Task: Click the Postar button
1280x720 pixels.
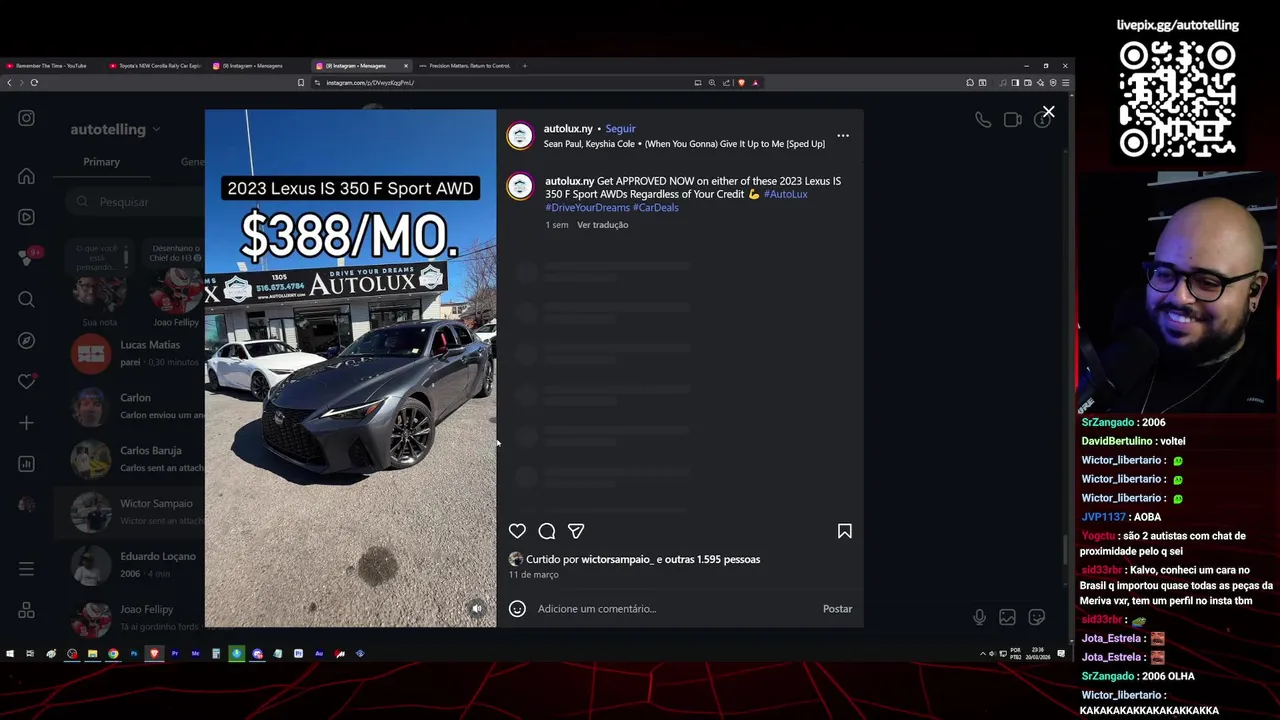Action: (x=837, y=608)
